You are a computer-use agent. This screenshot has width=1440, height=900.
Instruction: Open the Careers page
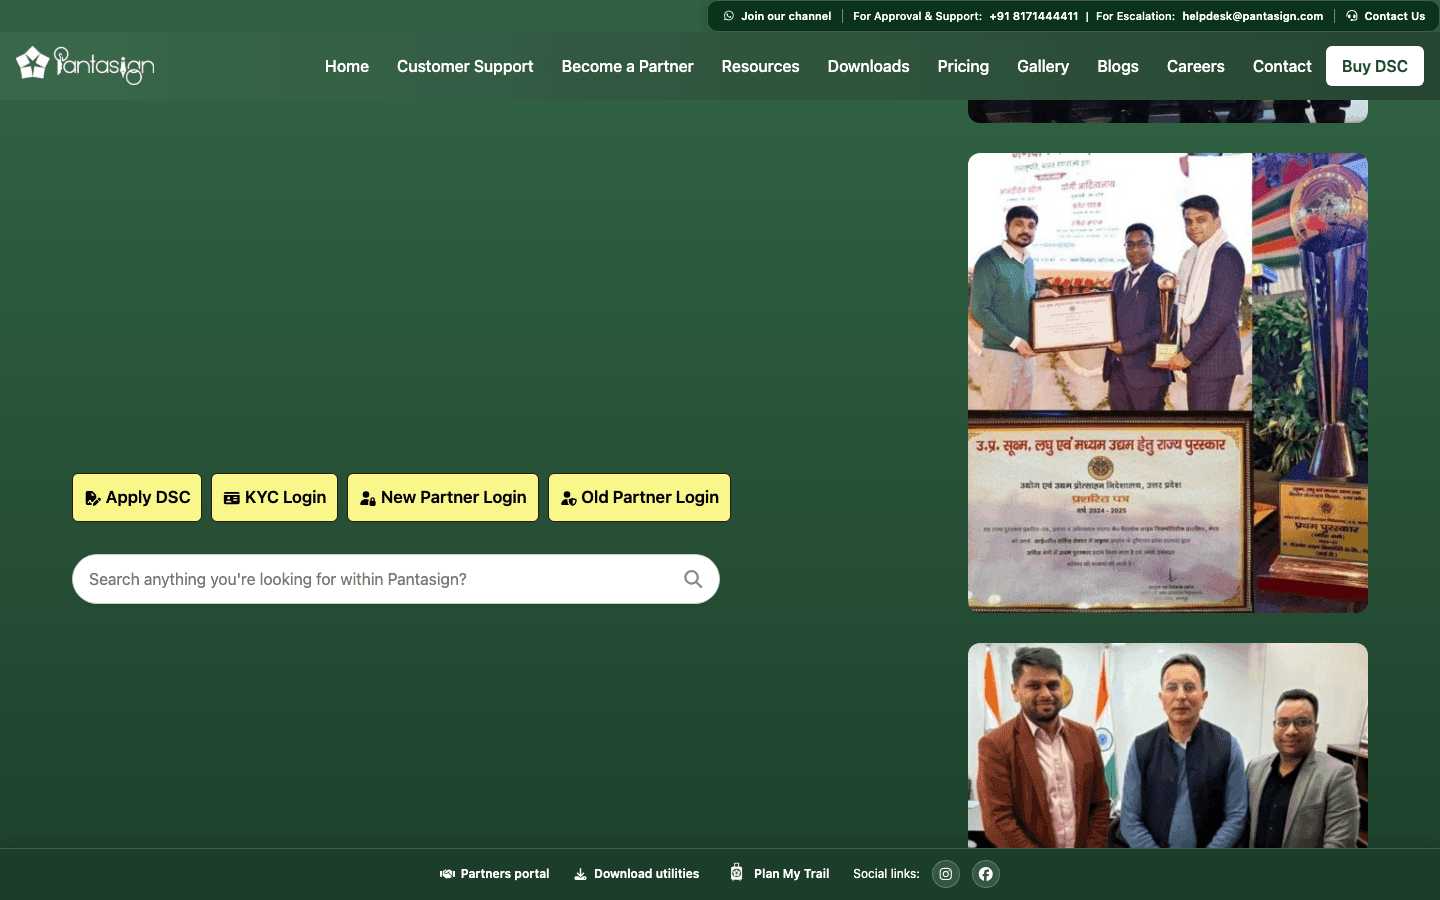click(x=1195, y=66)
